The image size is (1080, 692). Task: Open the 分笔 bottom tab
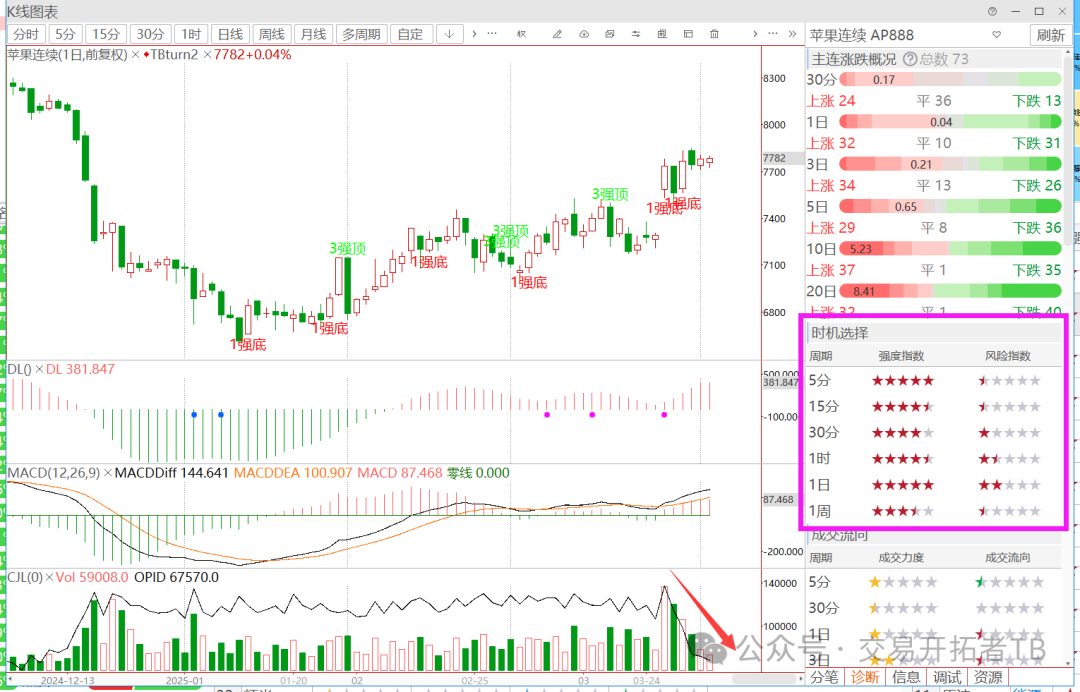pos(824,678)
